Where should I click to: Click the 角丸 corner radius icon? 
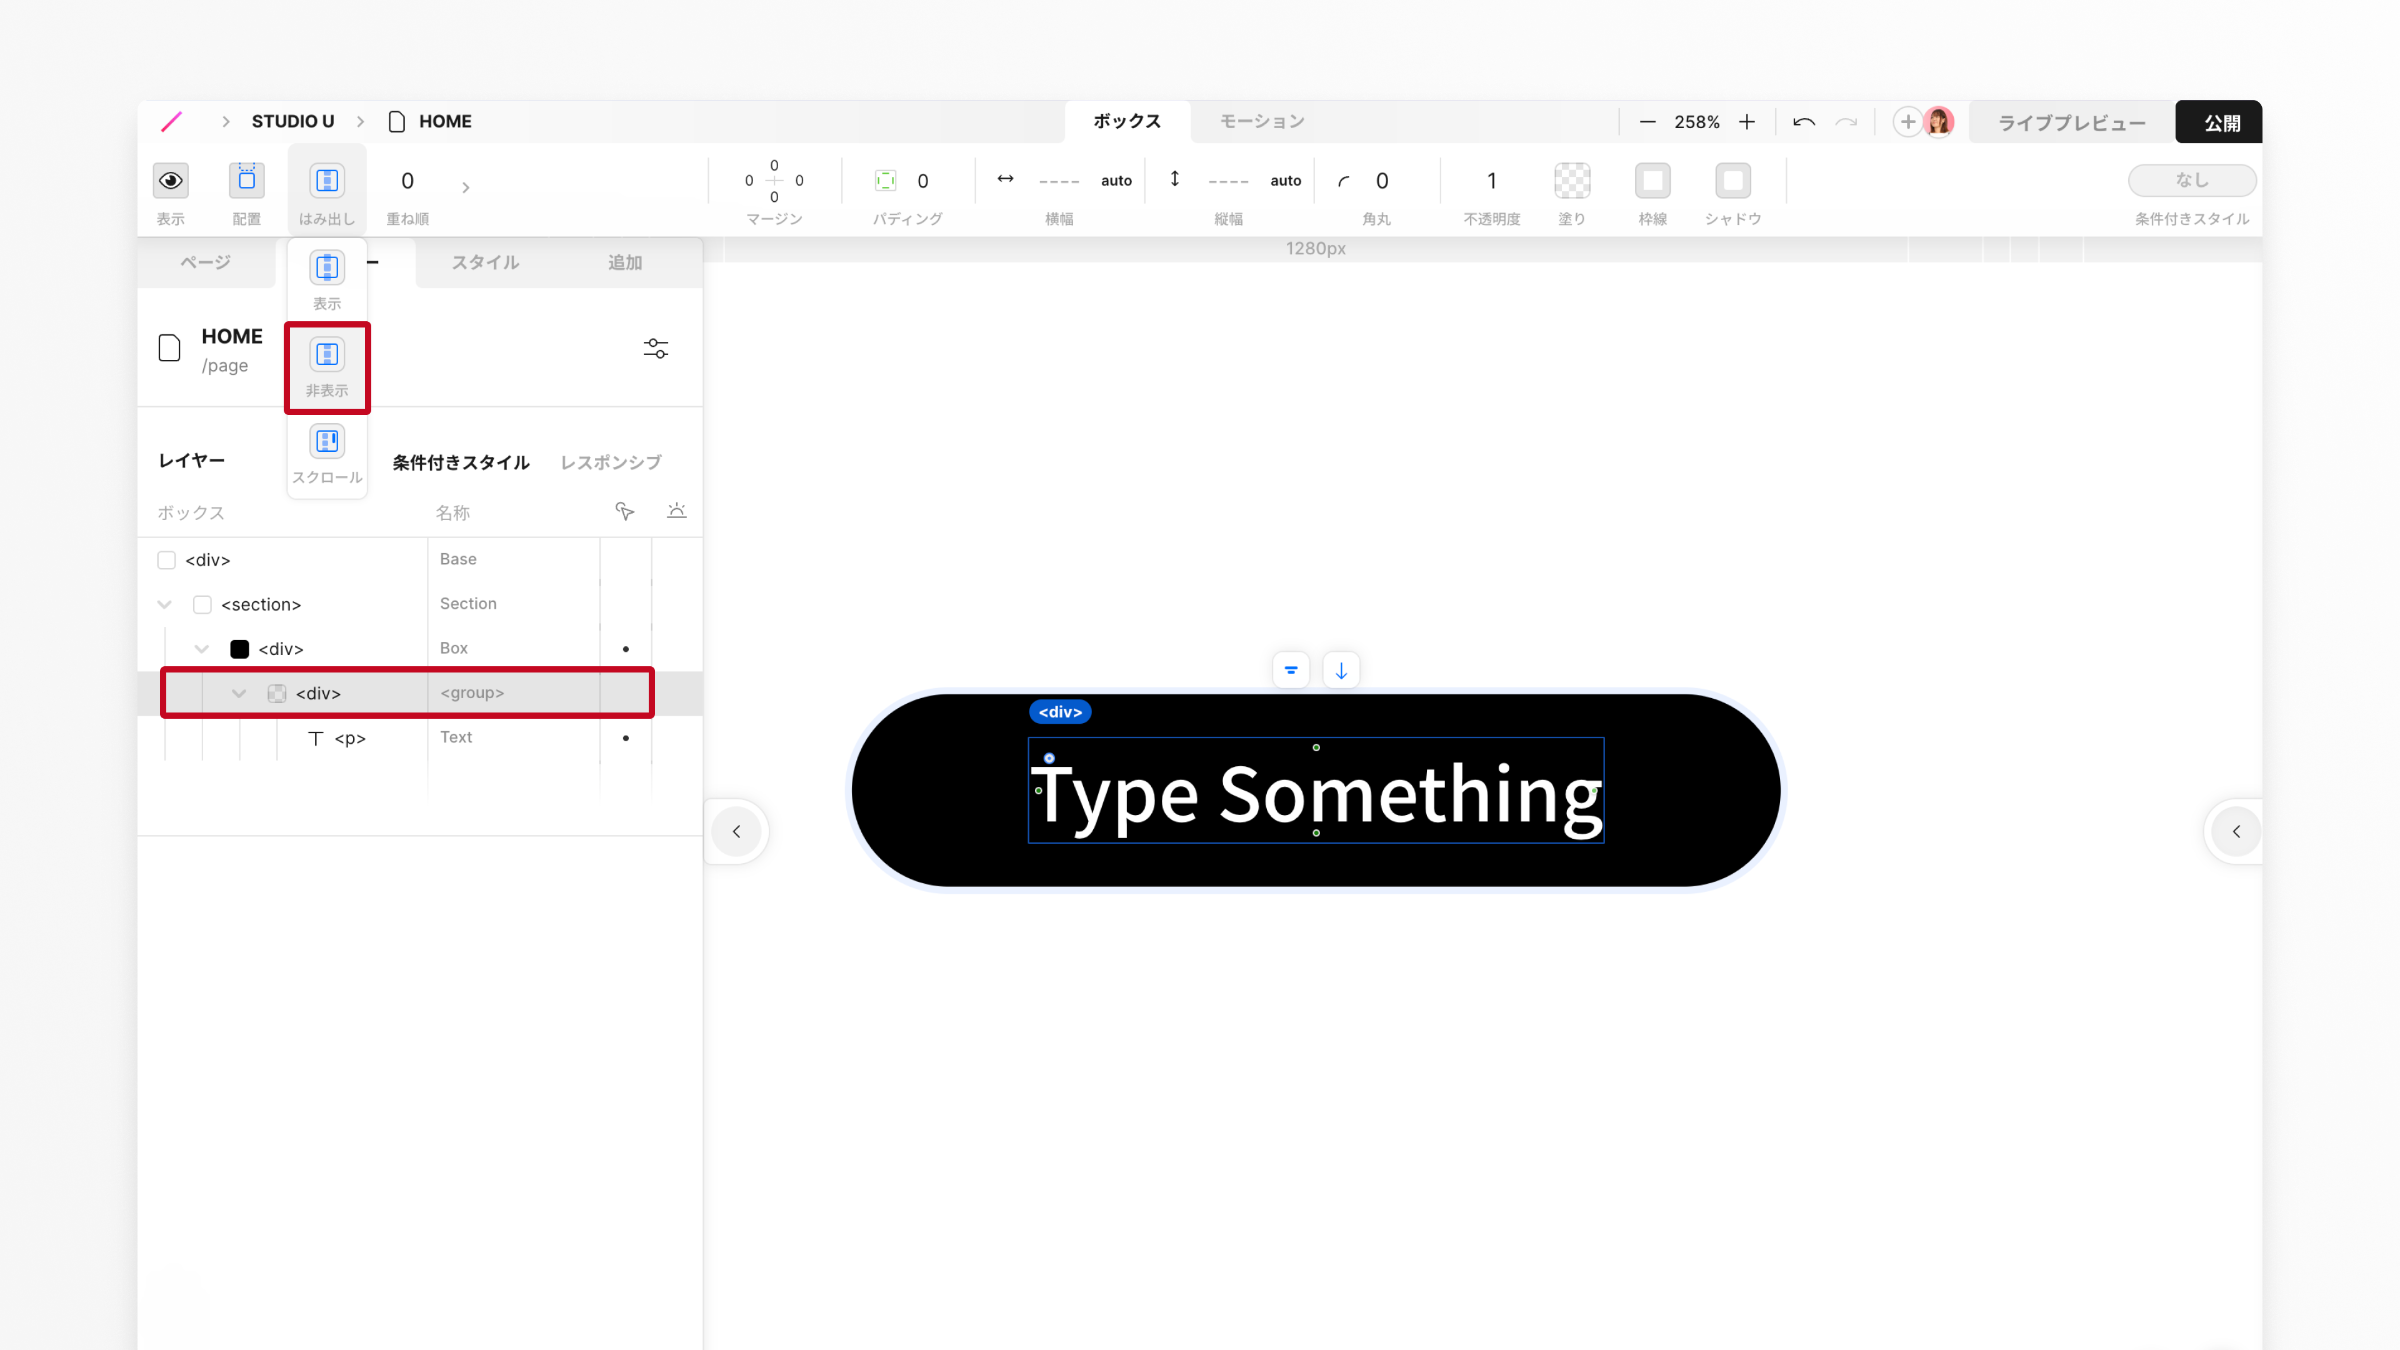tap(1344, 181)
